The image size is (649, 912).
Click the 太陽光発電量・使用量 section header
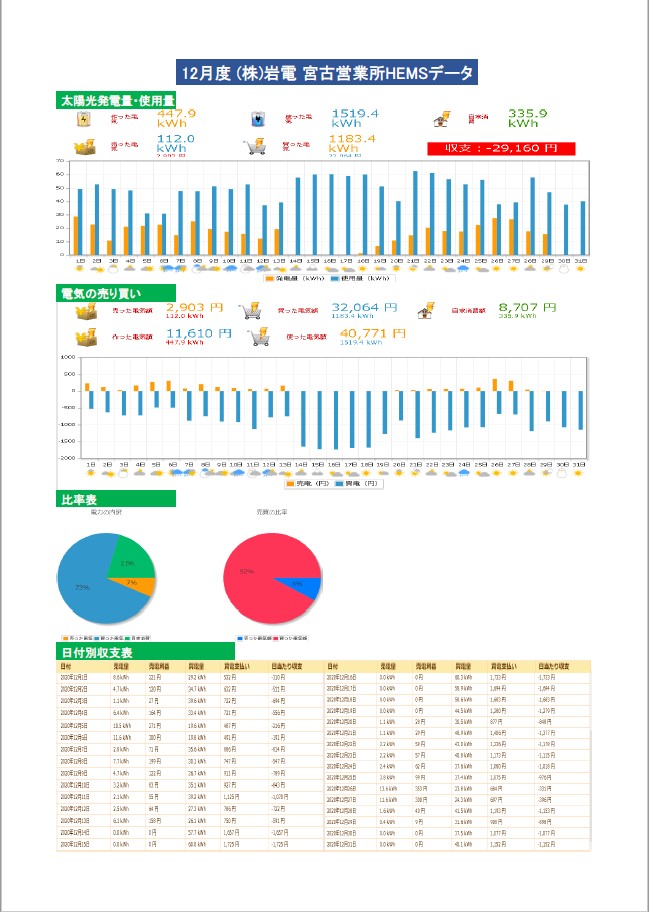click(x=116, y=100)
